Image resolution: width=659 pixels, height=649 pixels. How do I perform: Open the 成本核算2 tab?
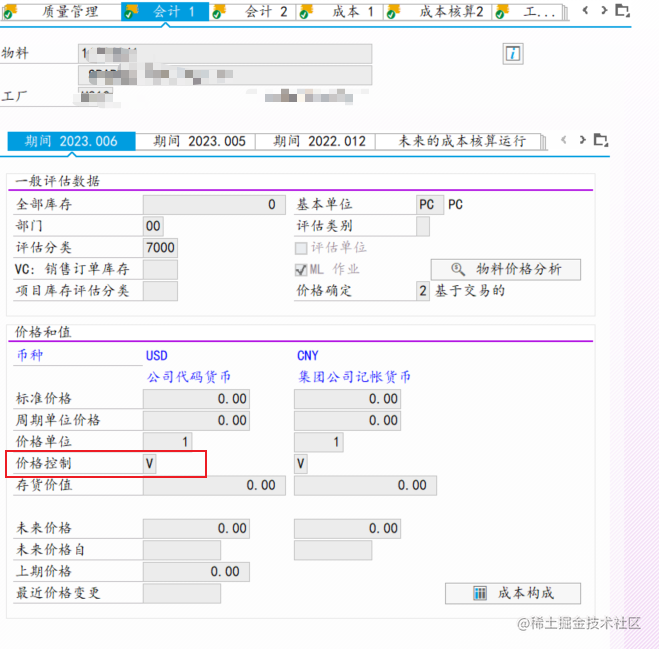[x=438, y=11]
